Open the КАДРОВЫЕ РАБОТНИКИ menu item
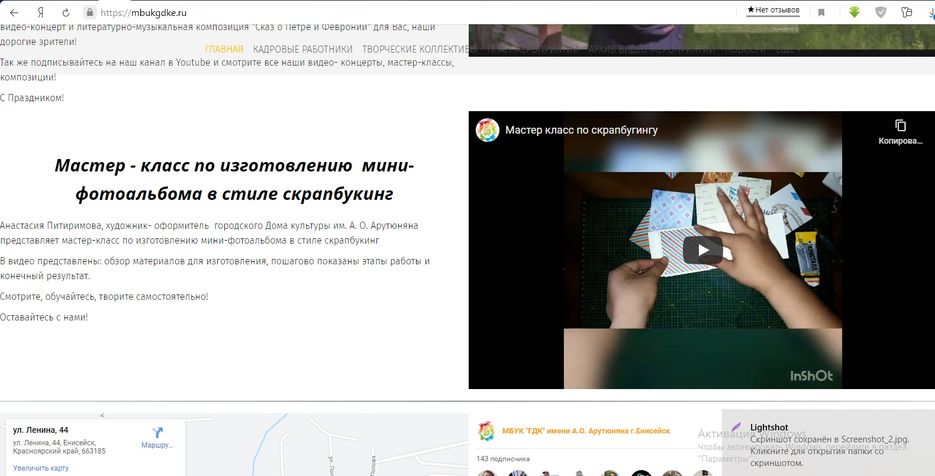 tap(303, 50)
